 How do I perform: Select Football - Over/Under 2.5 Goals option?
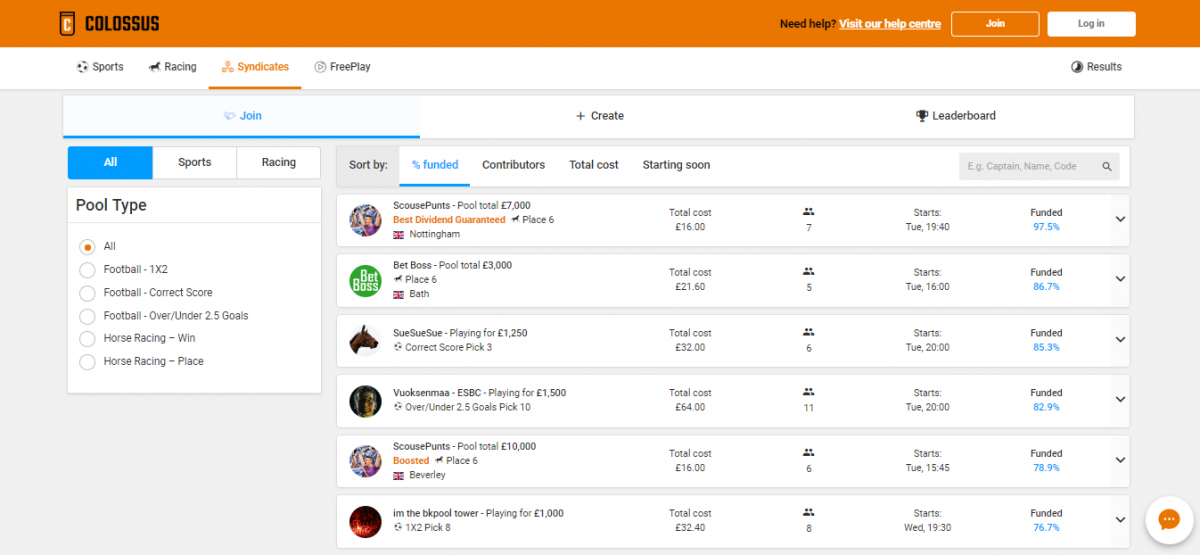(87, 315)
